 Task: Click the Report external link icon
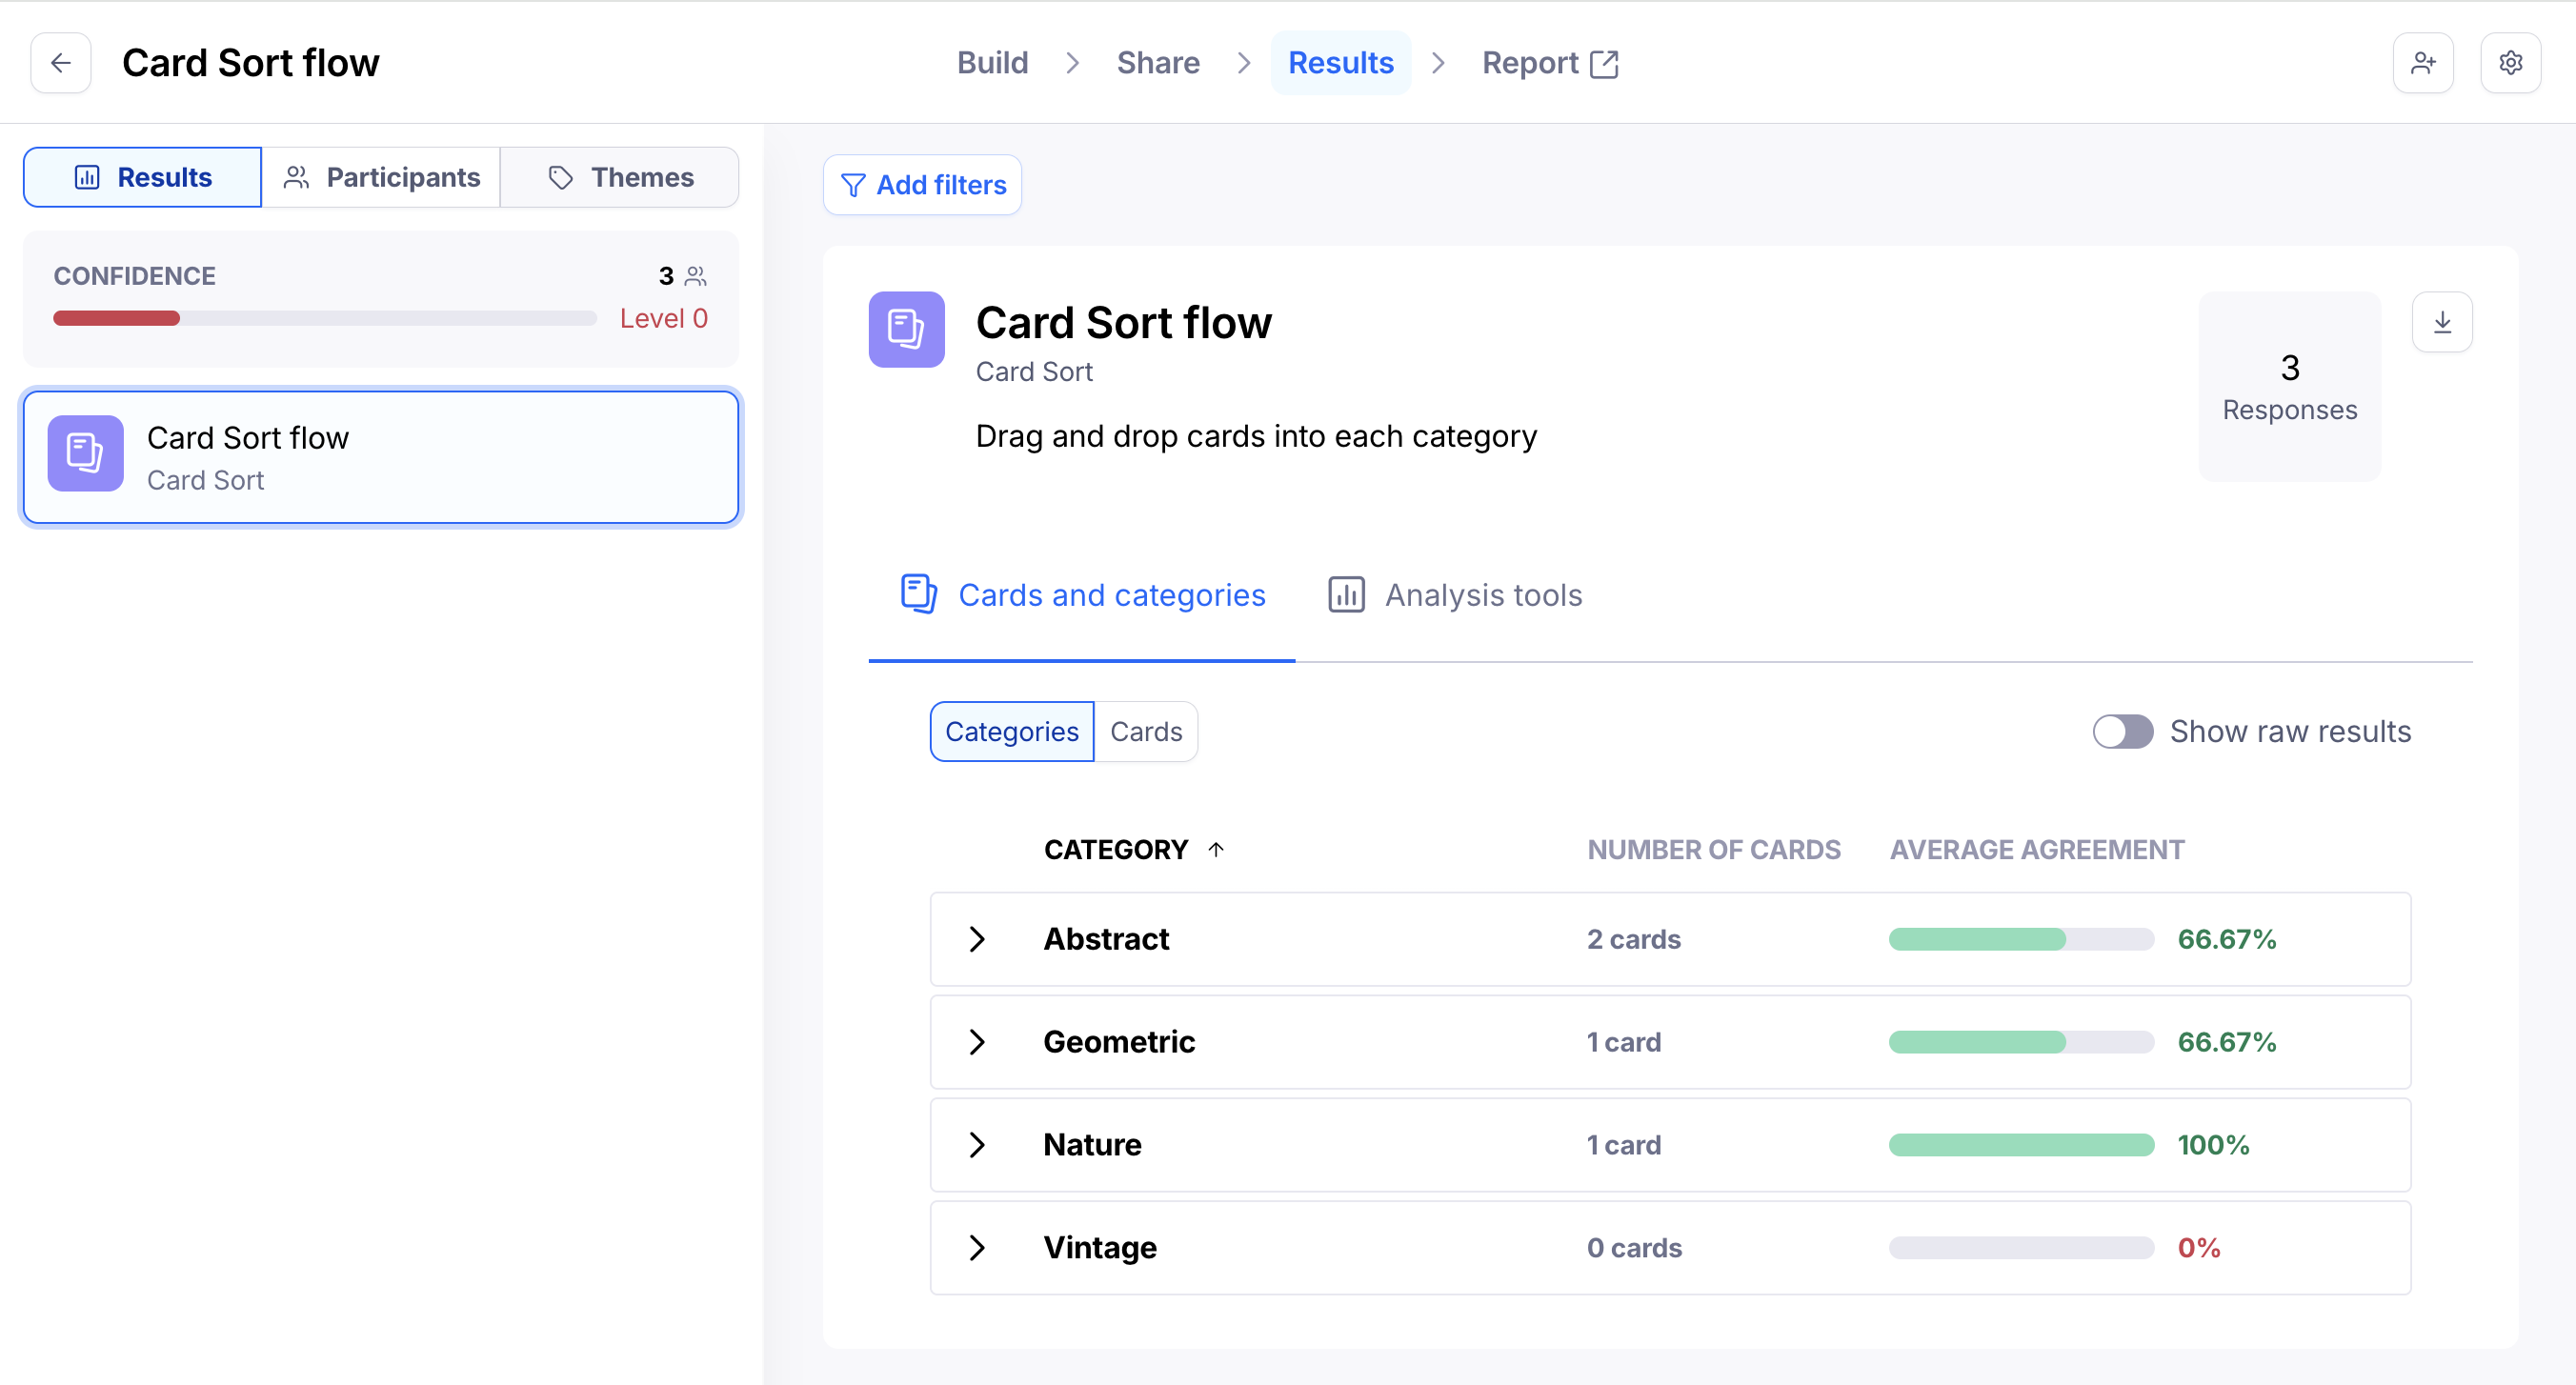(x=1604, y=64)
